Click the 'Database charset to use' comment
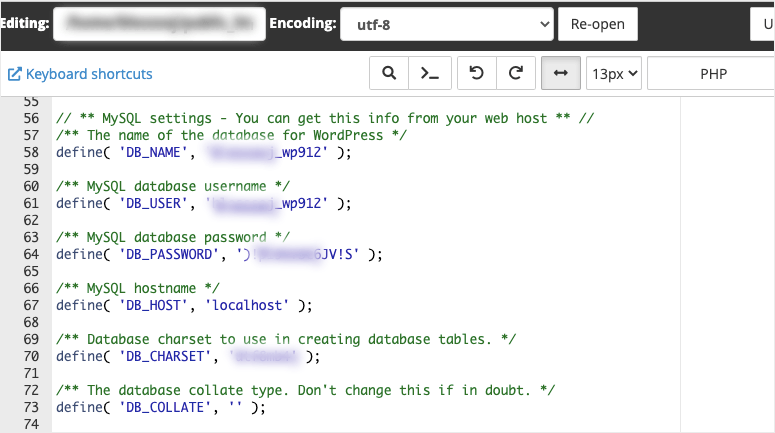775x433 pixels. [x=286, y=339]
